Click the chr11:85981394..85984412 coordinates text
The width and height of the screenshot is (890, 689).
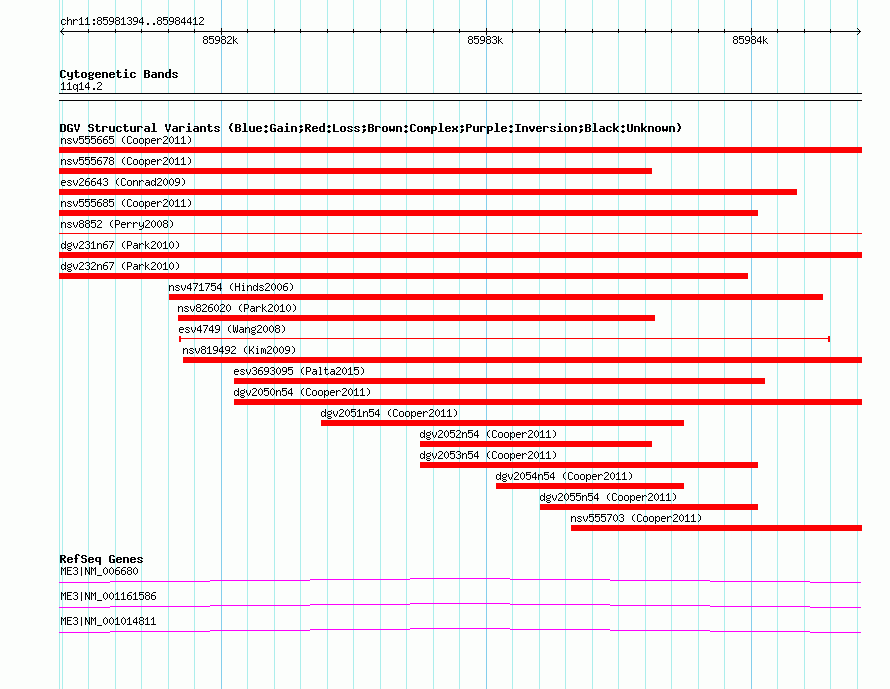[x=132, y=21]
